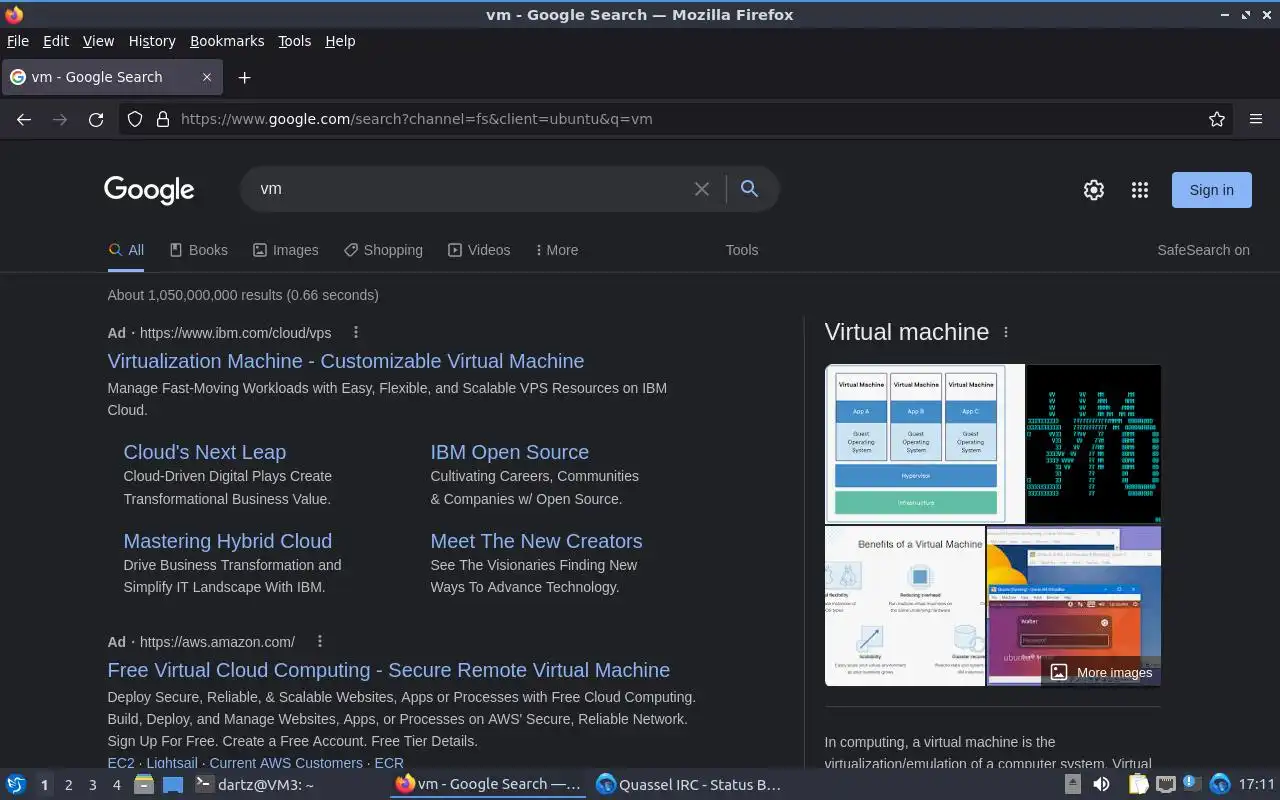Switch to Quassel IRC taskbar window
Viewport: 1280px width, 800px height.
(688, 785)
